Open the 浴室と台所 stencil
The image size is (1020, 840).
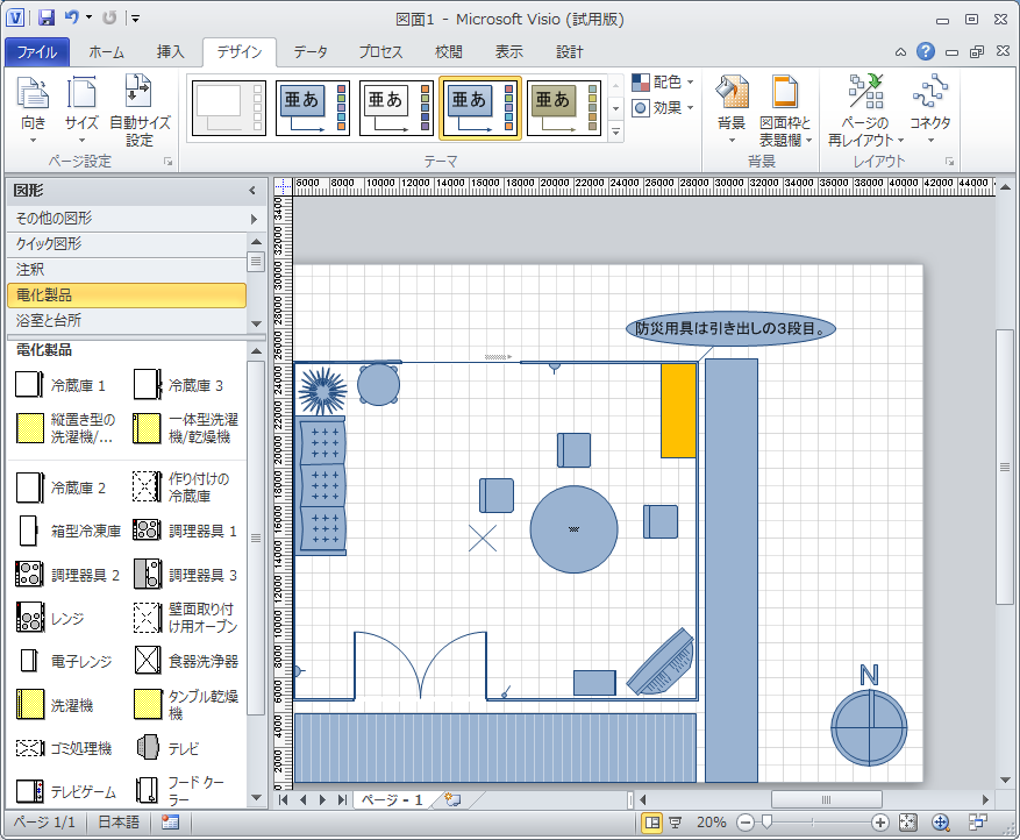(x=127, y=320)
